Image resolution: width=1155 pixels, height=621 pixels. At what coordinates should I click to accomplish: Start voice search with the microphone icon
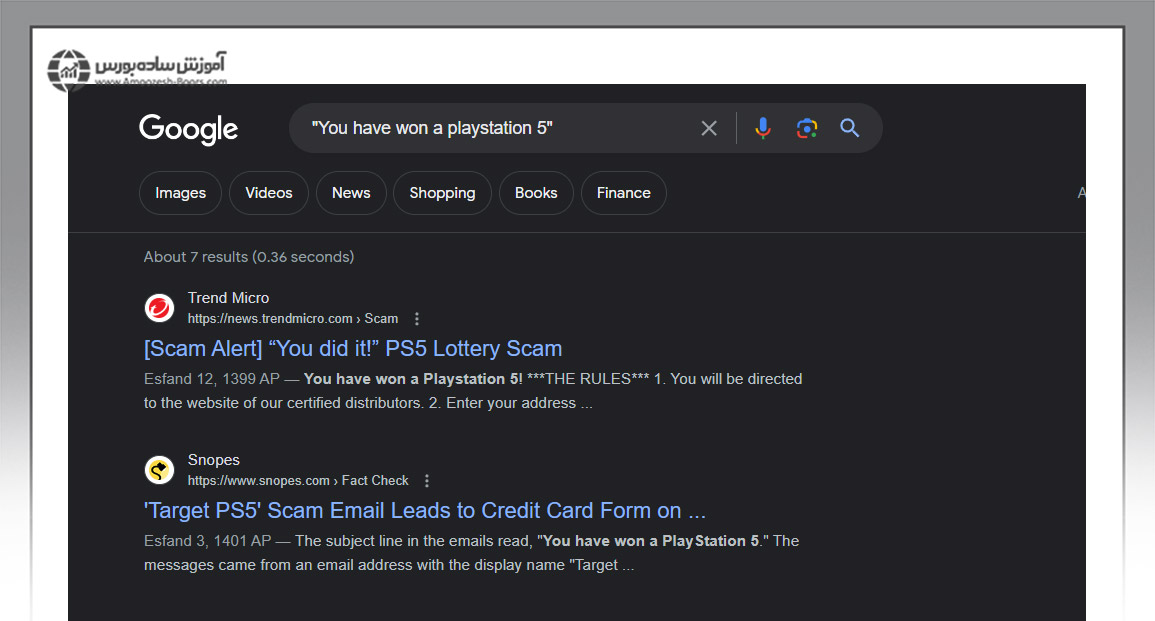pos(763,128)
